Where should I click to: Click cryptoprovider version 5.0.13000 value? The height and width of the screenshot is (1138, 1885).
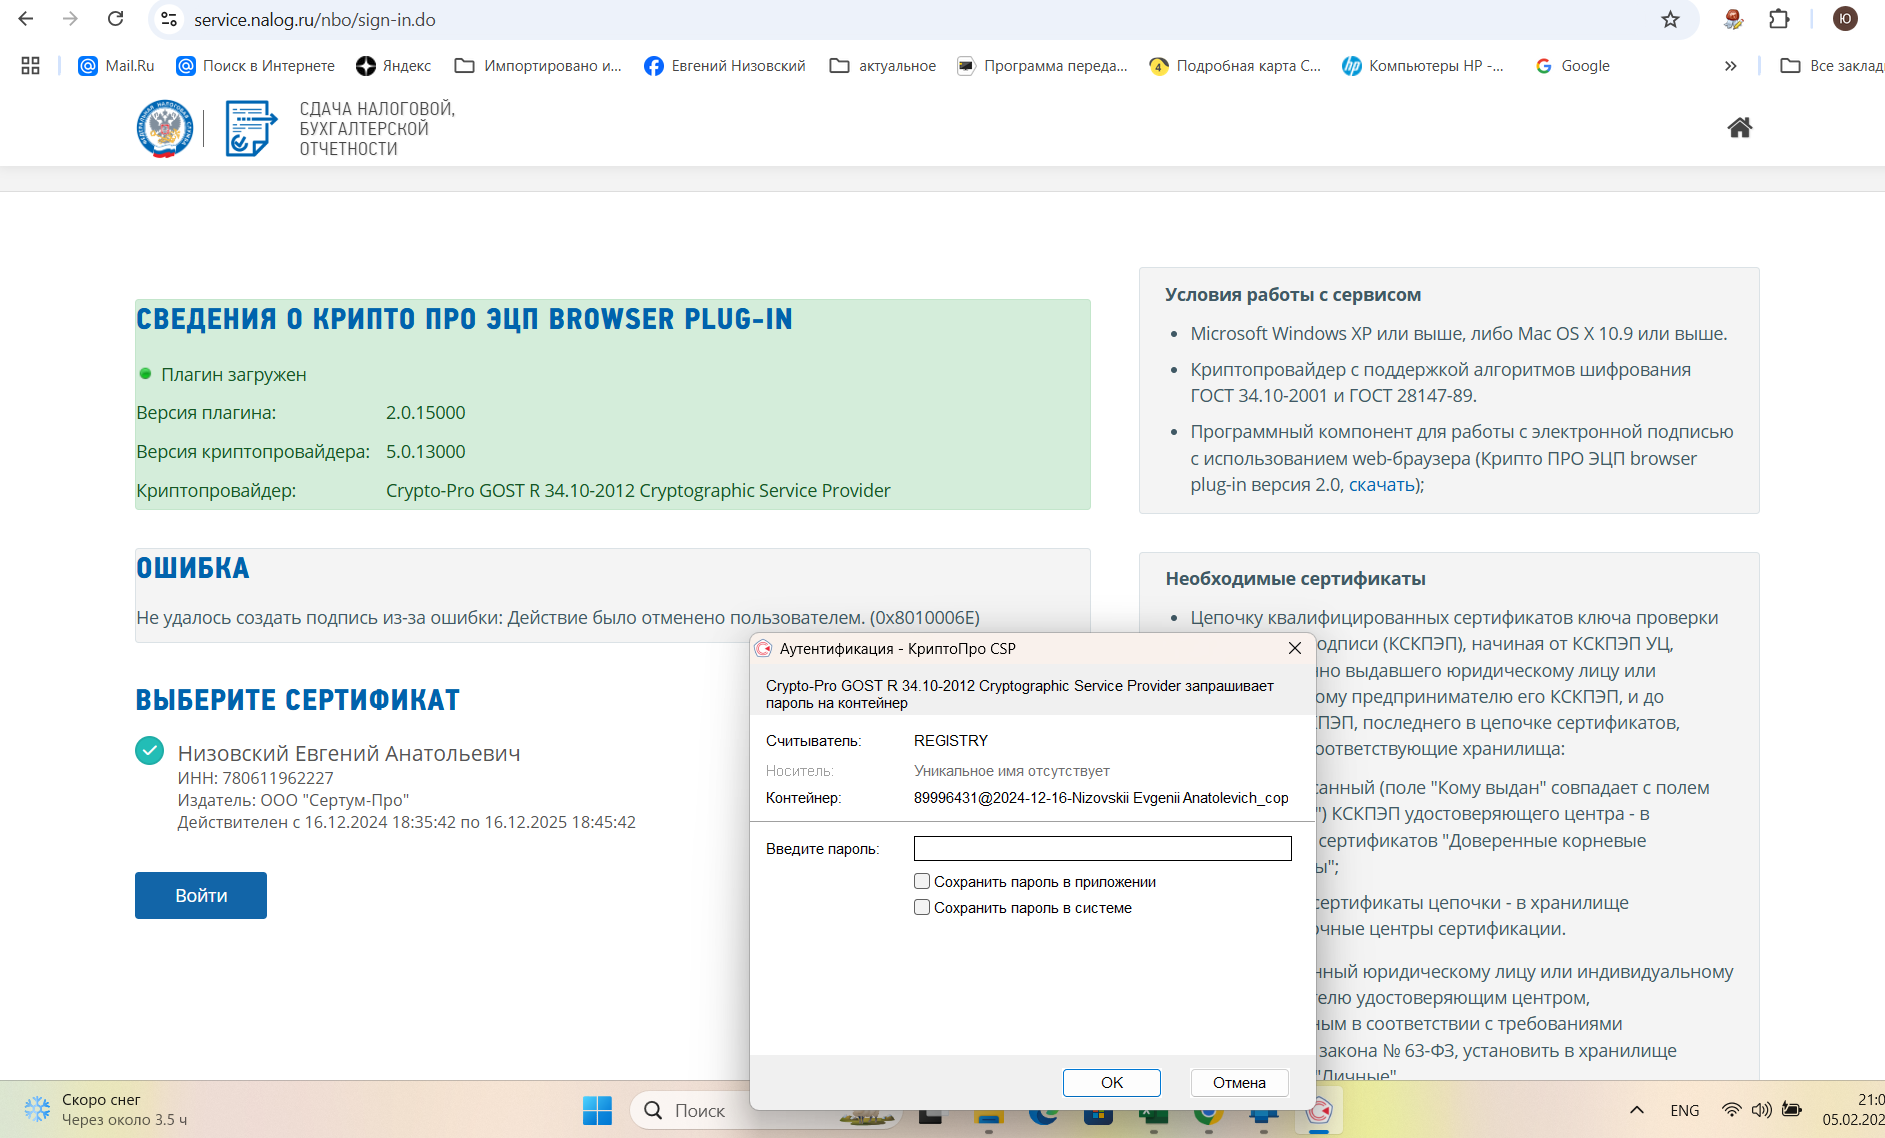(x=425, y=452)
